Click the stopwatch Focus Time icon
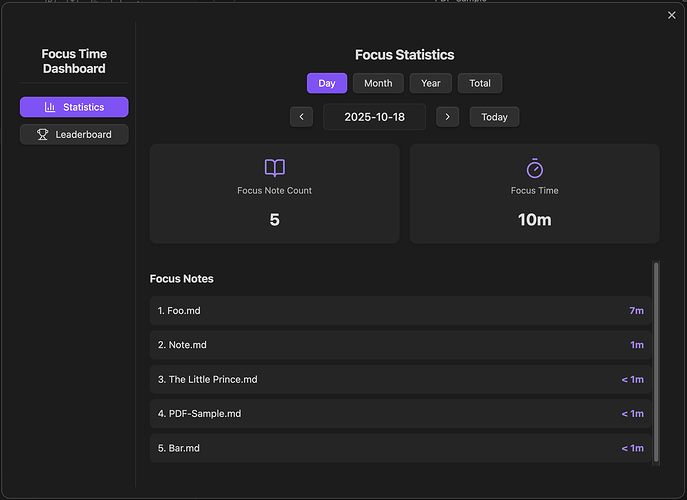The image size is (687, 500). [534, 168]
